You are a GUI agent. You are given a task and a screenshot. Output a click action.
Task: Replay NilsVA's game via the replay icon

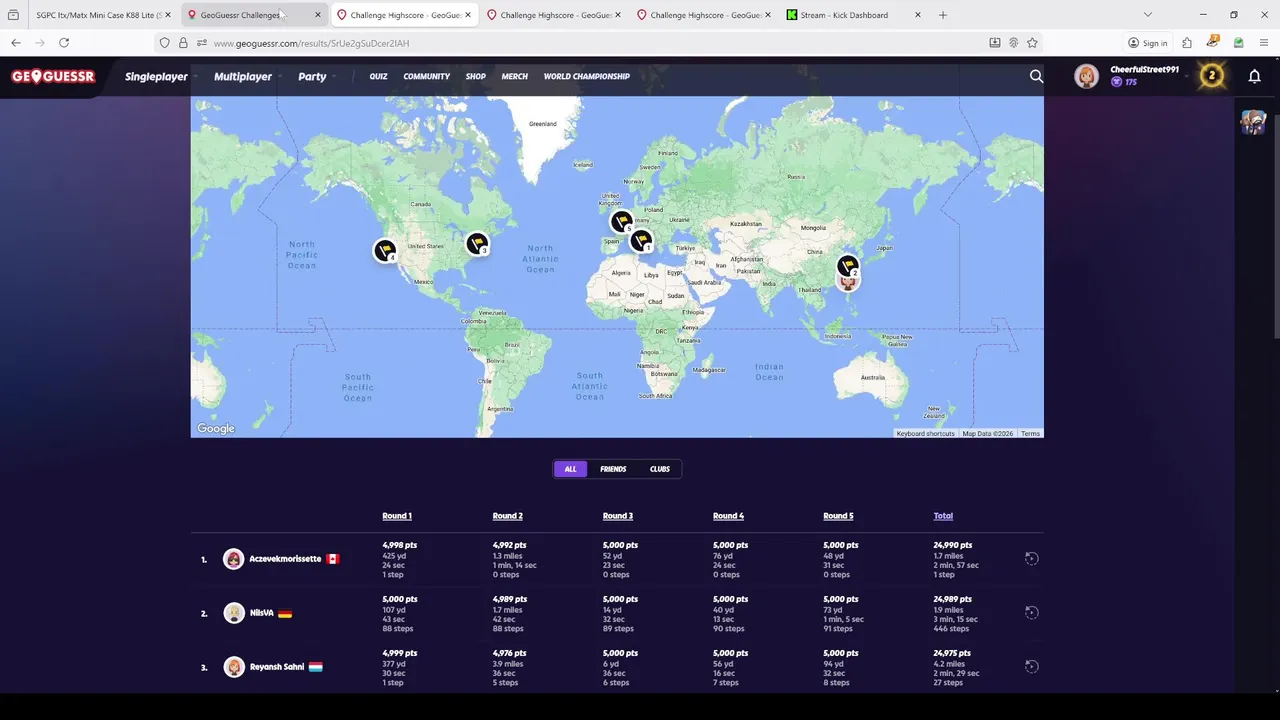pos(1031,613)
